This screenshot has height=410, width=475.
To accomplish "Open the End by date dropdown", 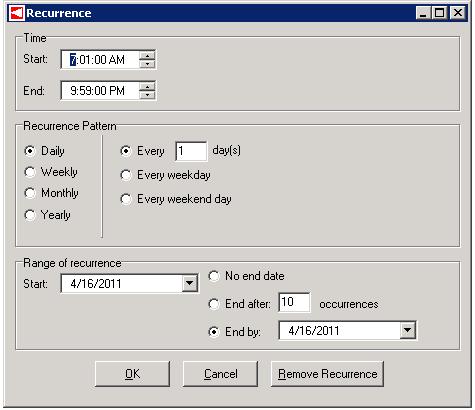I will pyautogui.click(x=407, y=331).
